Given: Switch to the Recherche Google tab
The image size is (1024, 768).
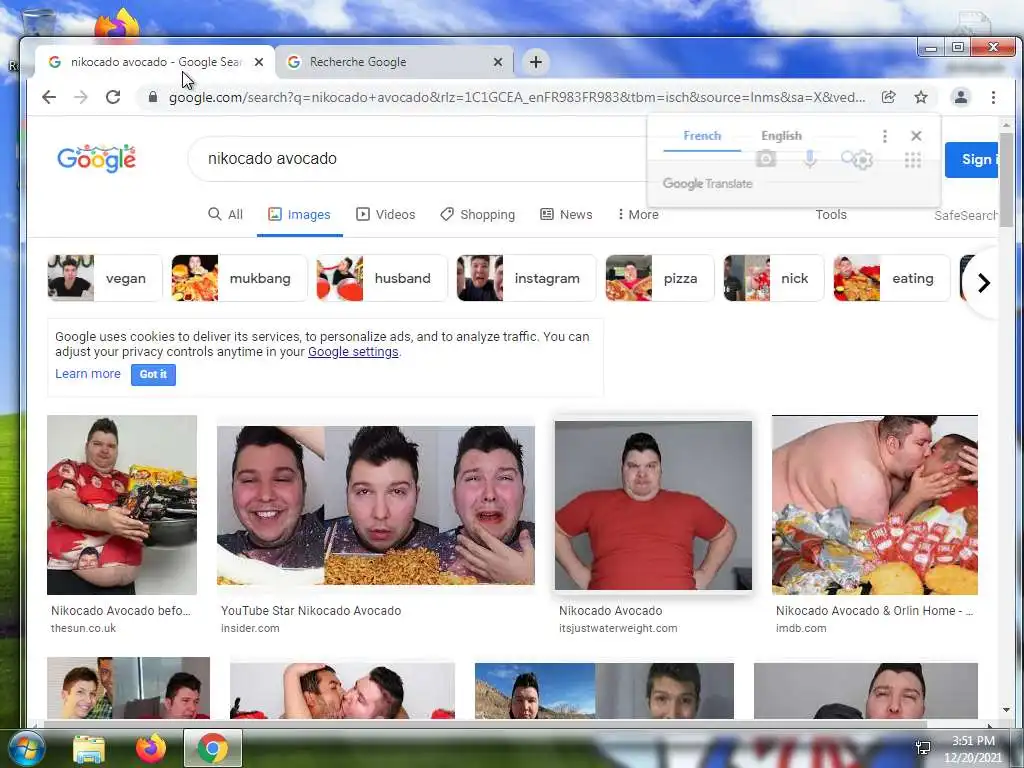Looking at the screenshot, I should pyautogui.click(x=394, y=62).
